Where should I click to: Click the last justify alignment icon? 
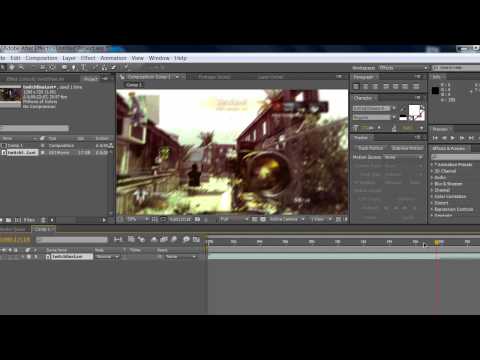416,87
